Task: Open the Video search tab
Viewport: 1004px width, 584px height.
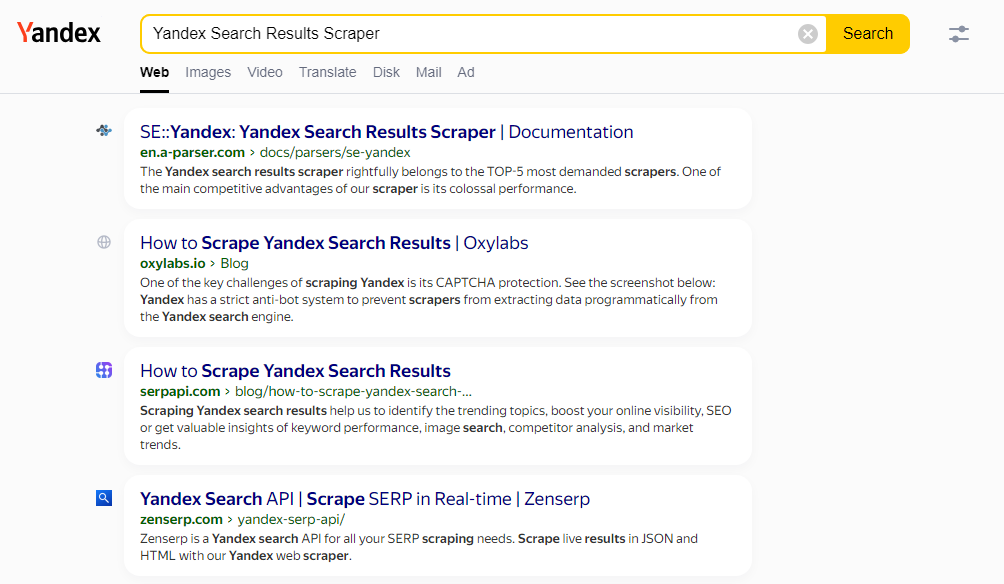Action: pos(264,72)
